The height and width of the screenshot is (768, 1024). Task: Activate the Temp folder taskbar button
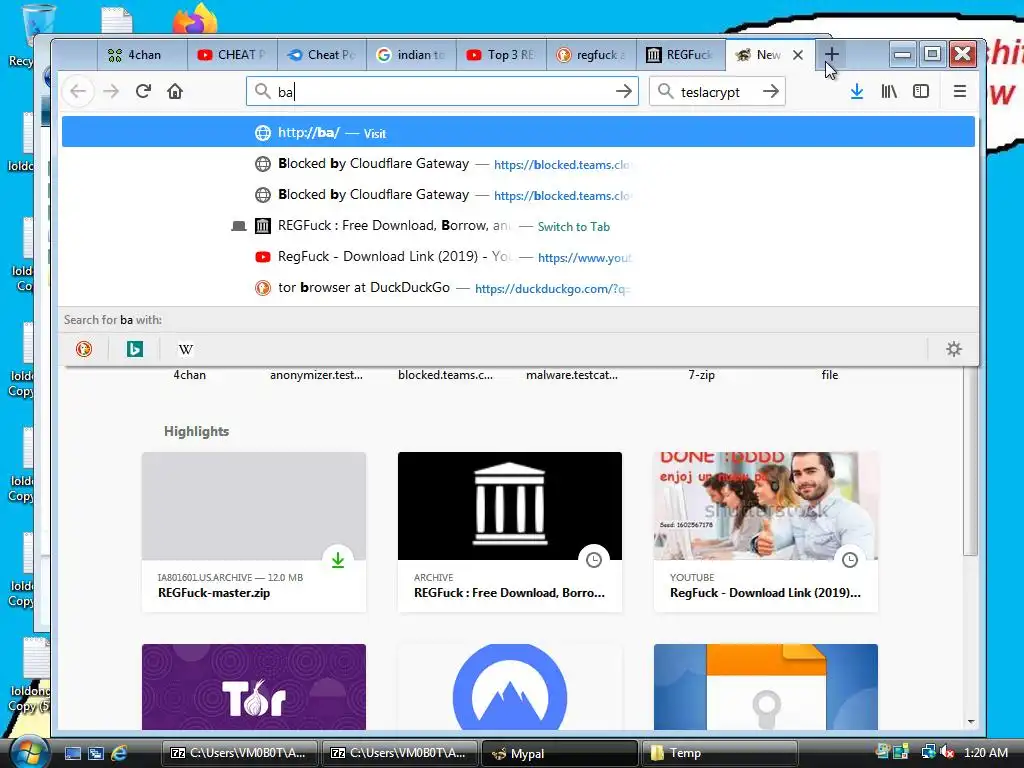pyautogui.click(x=720, y=753)
